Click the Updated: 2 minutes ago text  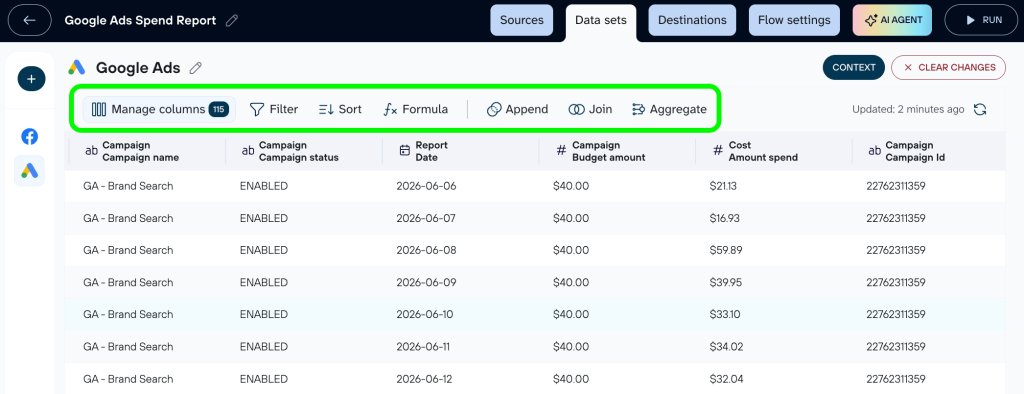(x=908, y=110)
